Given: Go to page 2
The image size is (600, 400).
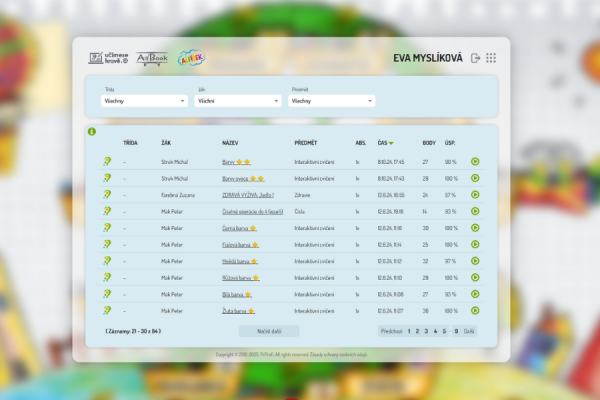Looking at the screenshot, I should point(417,331).
